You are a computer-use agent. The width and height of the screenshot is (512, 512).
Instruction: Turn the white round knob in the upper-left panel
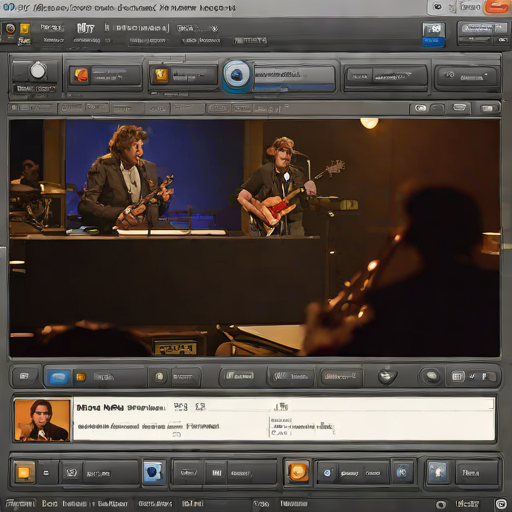[x=38, y=71]
